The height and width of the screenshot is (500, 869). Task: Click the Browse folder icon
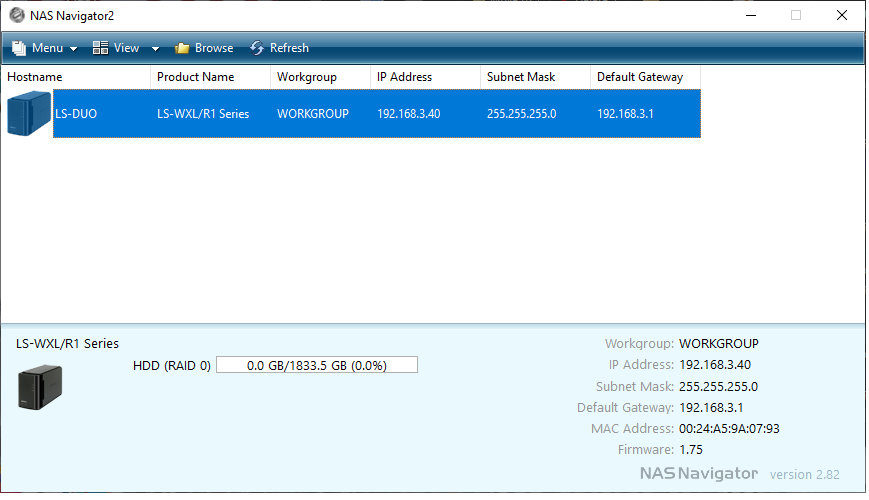pos(182,48)
